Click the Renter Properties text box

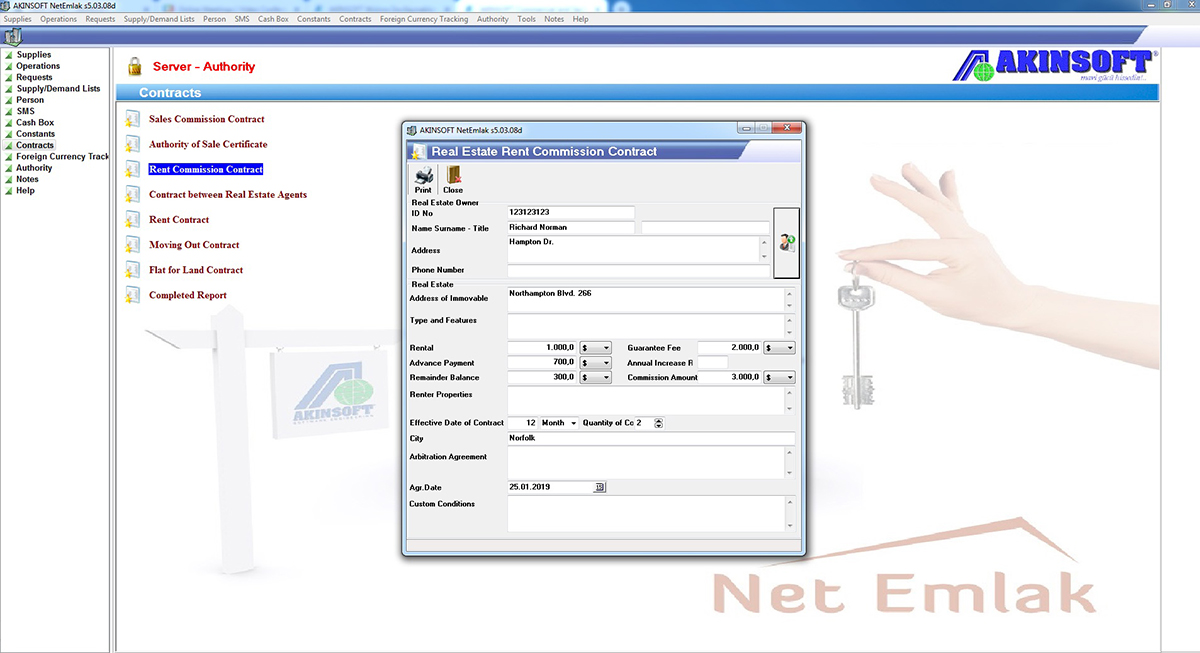[x=646, y=400]
